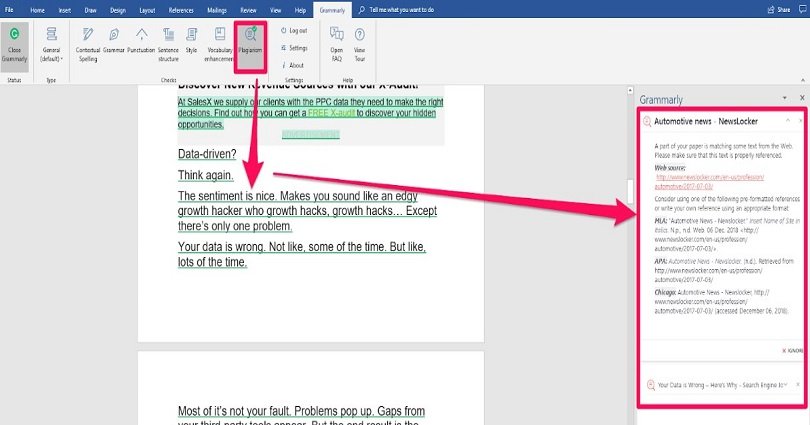Open the General (default) document type dropdown
The width and height of the screenshot is (810, 425).
tap(51, 46)
